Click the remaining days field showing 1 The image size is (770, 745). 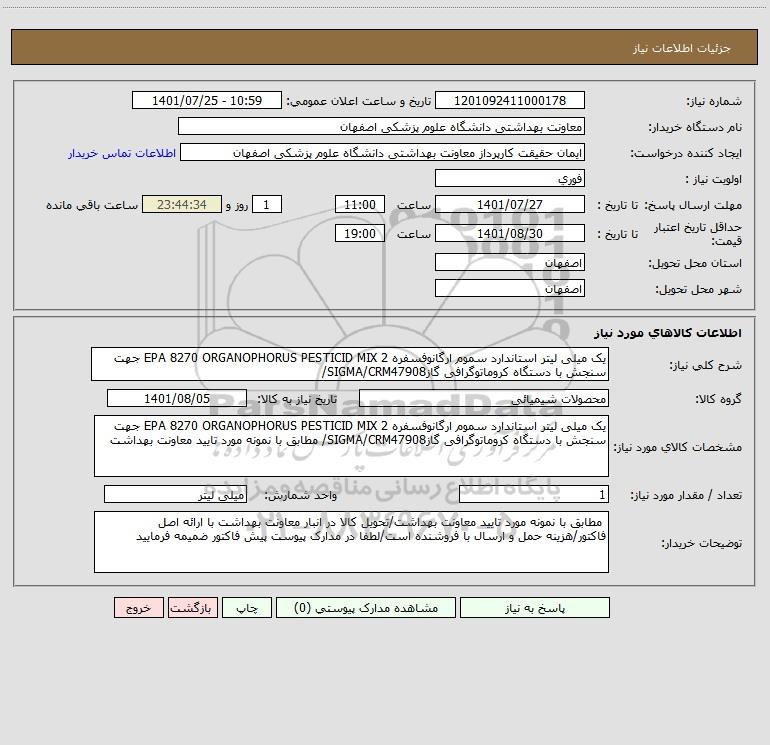[267, 204]
